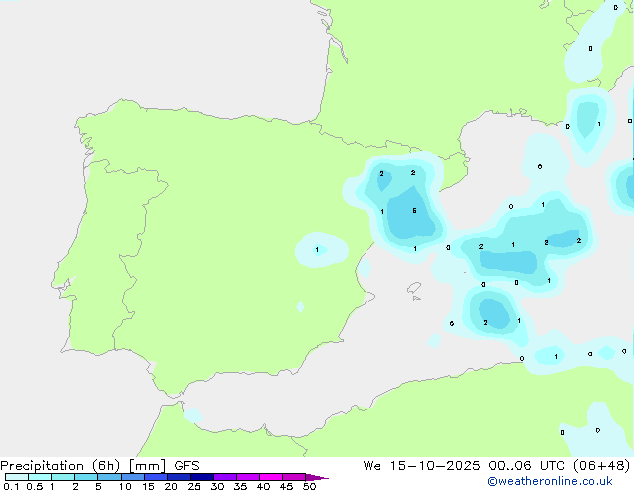Click the legend label '25'
This screenshot has width=634, height=490.
(x=194, y=486)
